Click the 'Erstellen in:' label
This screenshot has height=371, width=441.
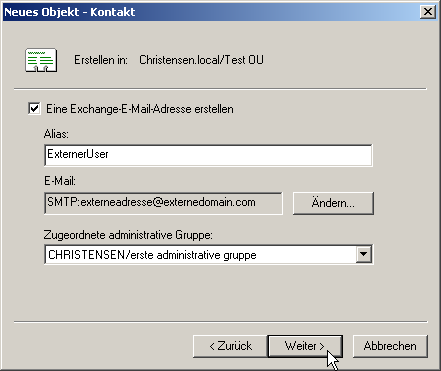point(101,60)
